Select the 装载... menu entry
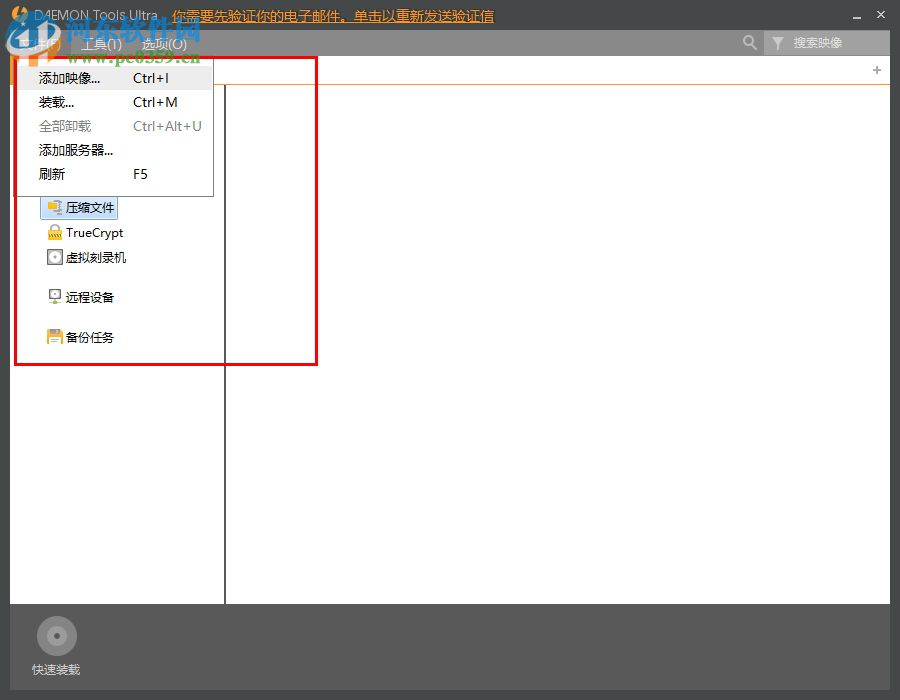The width and height of the screenshot is (900, 700). pos(114,102)
